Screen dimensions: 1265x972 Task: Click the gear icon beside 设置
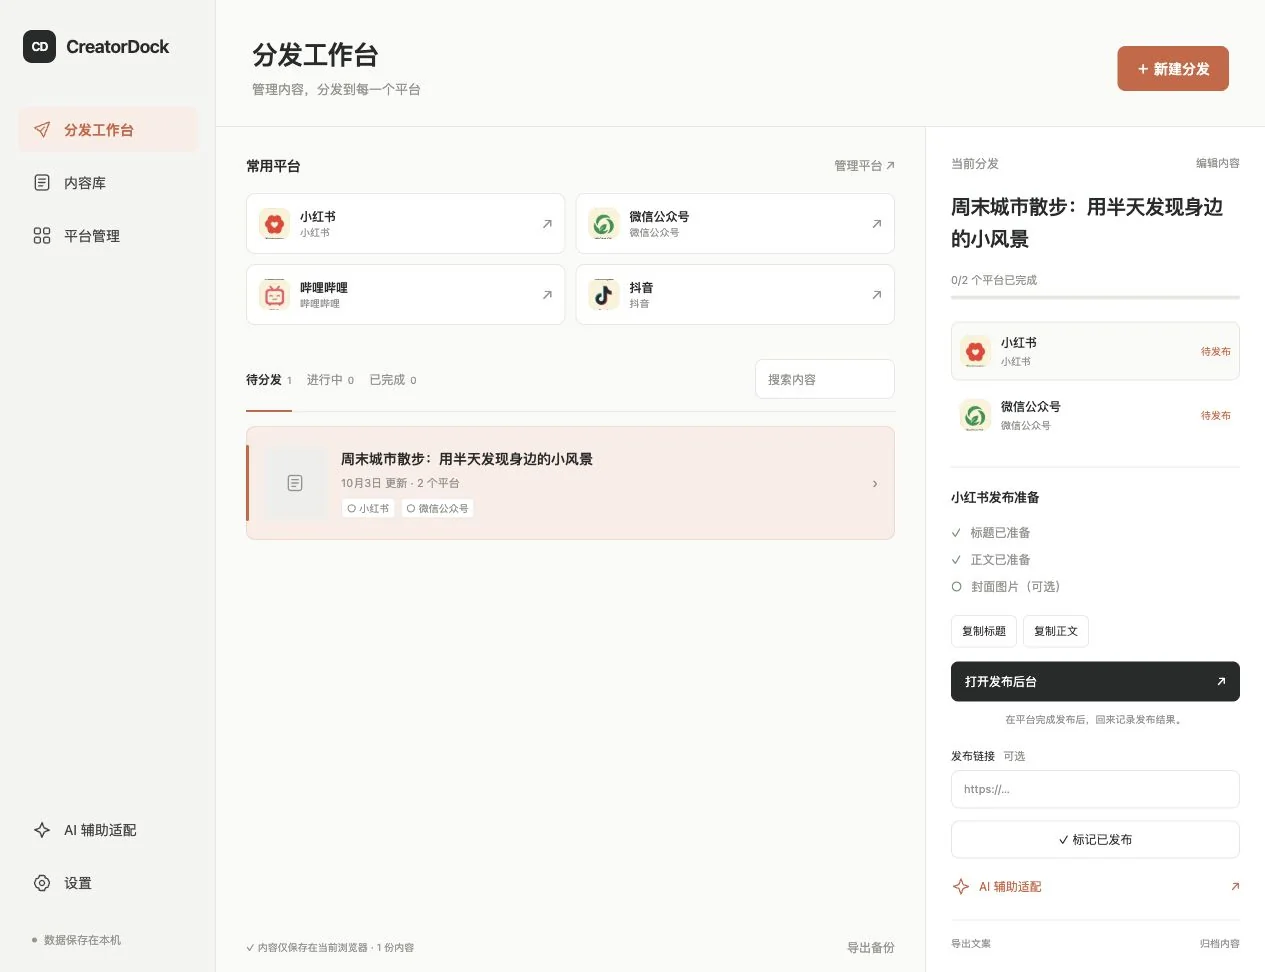tap(42, 883)
